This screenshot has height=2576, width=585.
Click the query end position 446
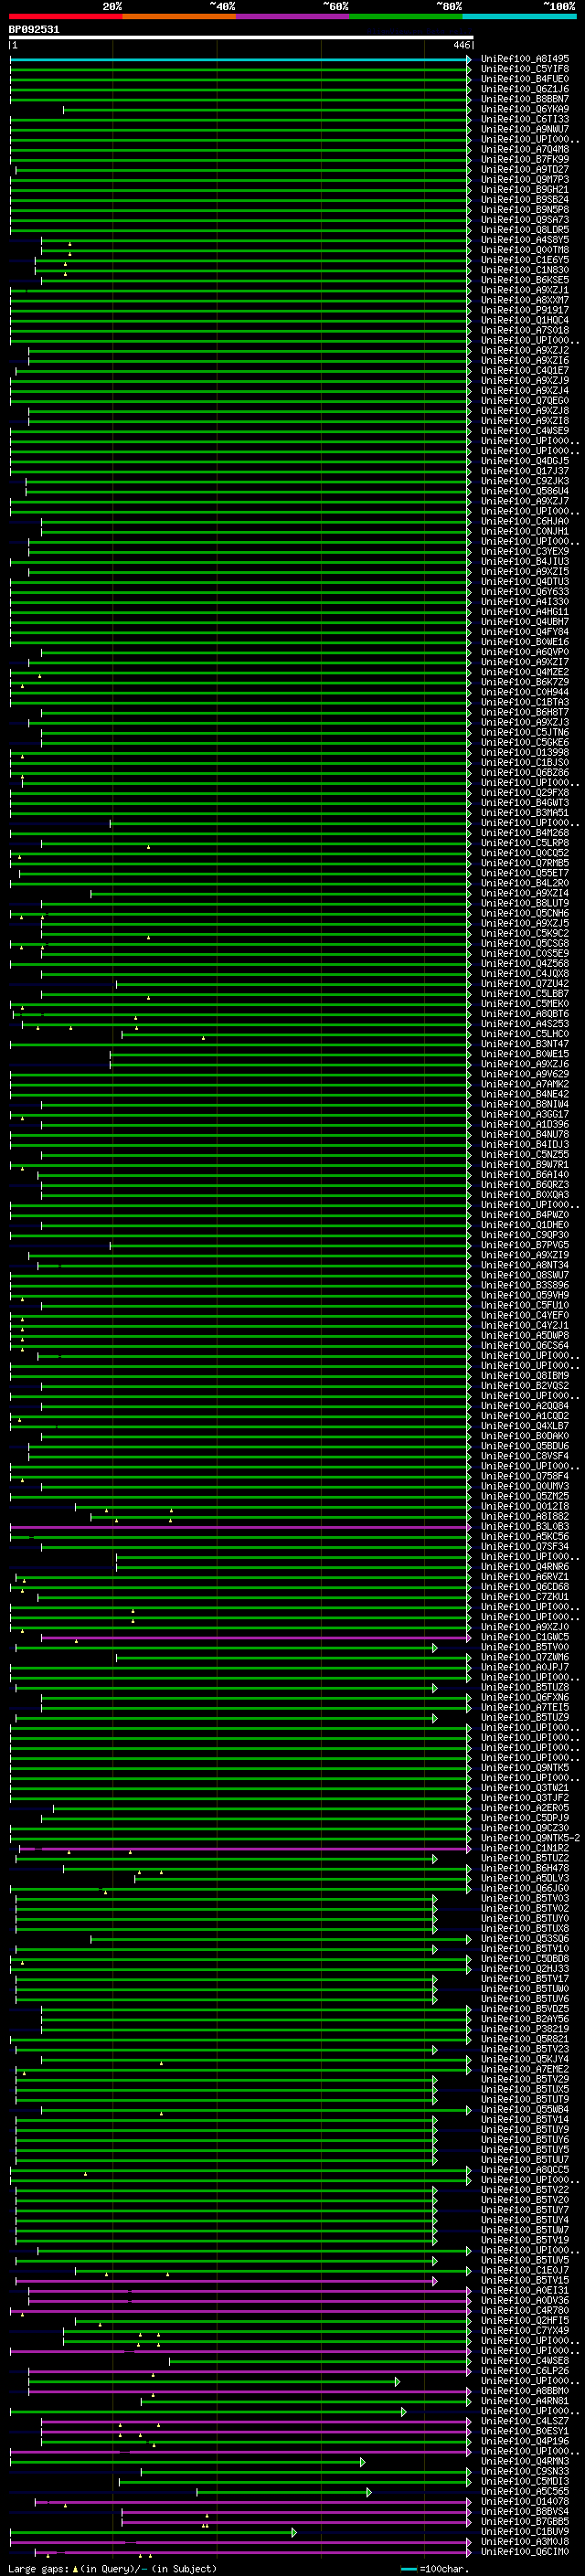point(461,45)
